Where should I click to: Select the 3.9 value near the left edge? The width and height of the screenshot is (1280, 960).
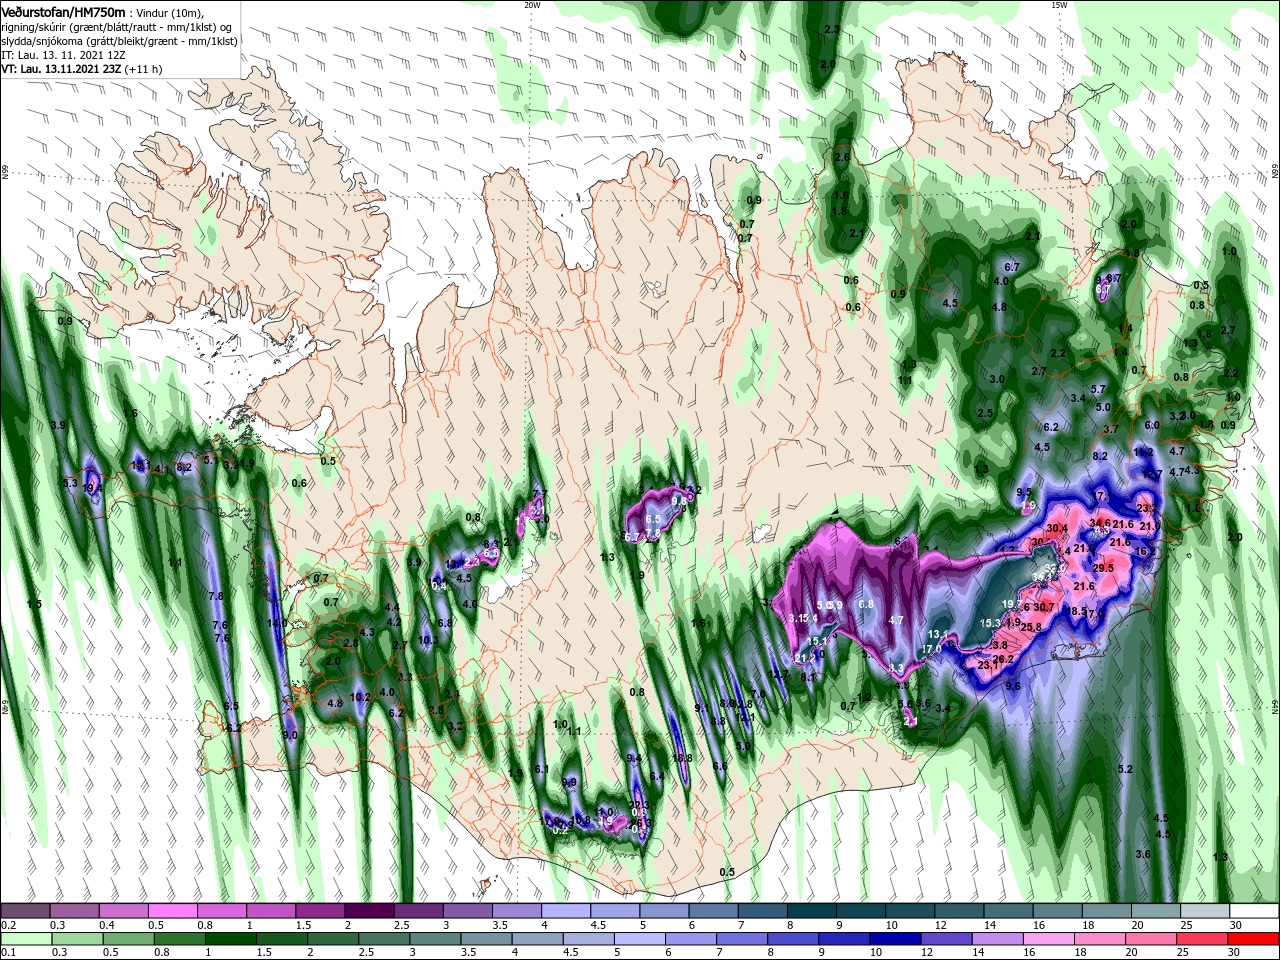coord(58,425)
